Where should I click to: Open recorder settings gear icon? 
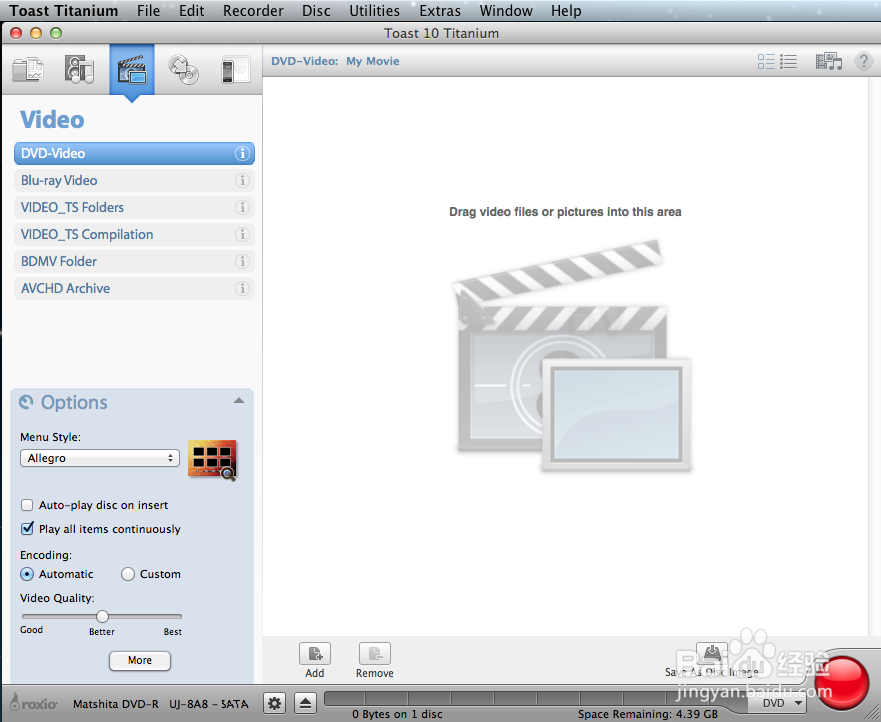274,703
